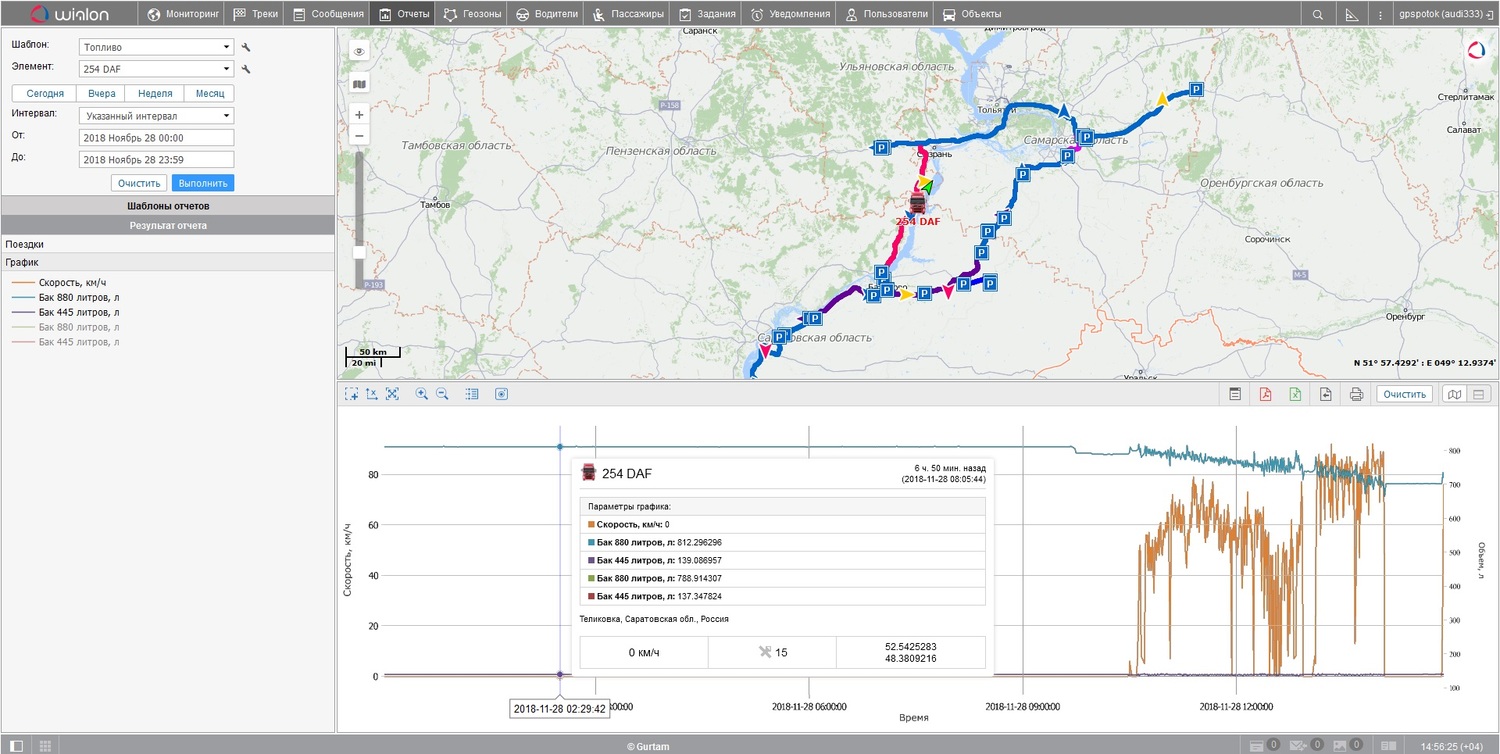Open Шаблон properties wrench icon
This screenshot has height=754, width=1500.
246,47
